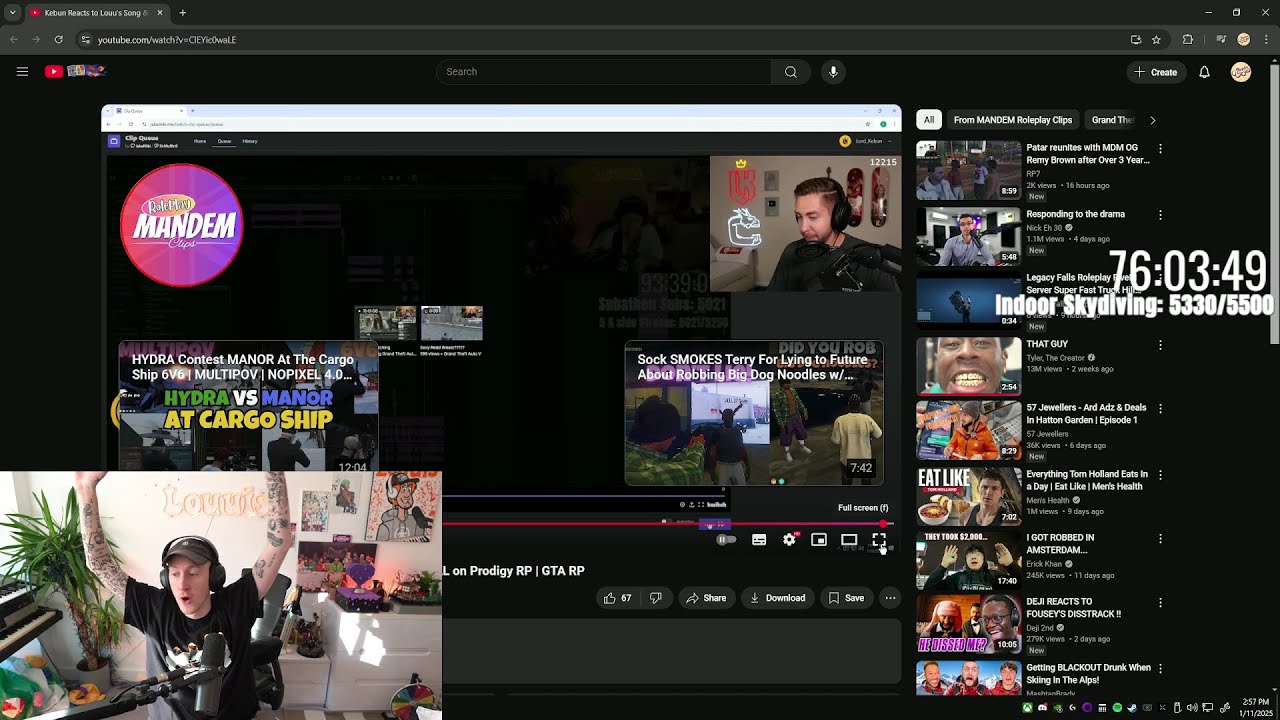
Task: Open DEJI REACTS TO FOUSEY'S DISSTRACK title
Action: [1073, 608]
